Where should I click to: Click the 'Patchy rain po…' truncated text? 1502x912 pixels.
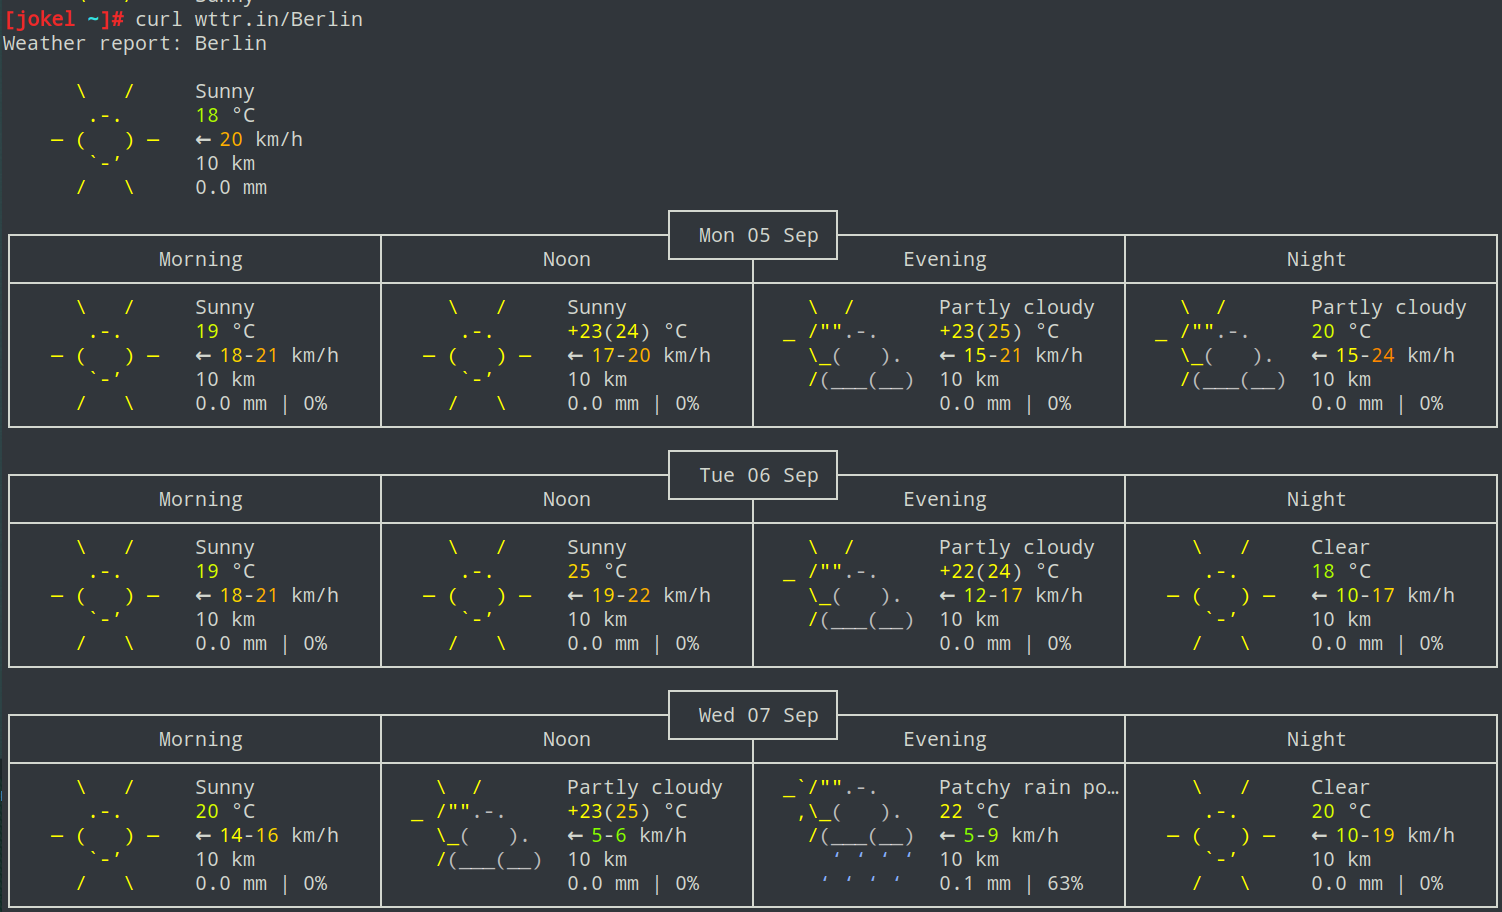point(1028,787)
